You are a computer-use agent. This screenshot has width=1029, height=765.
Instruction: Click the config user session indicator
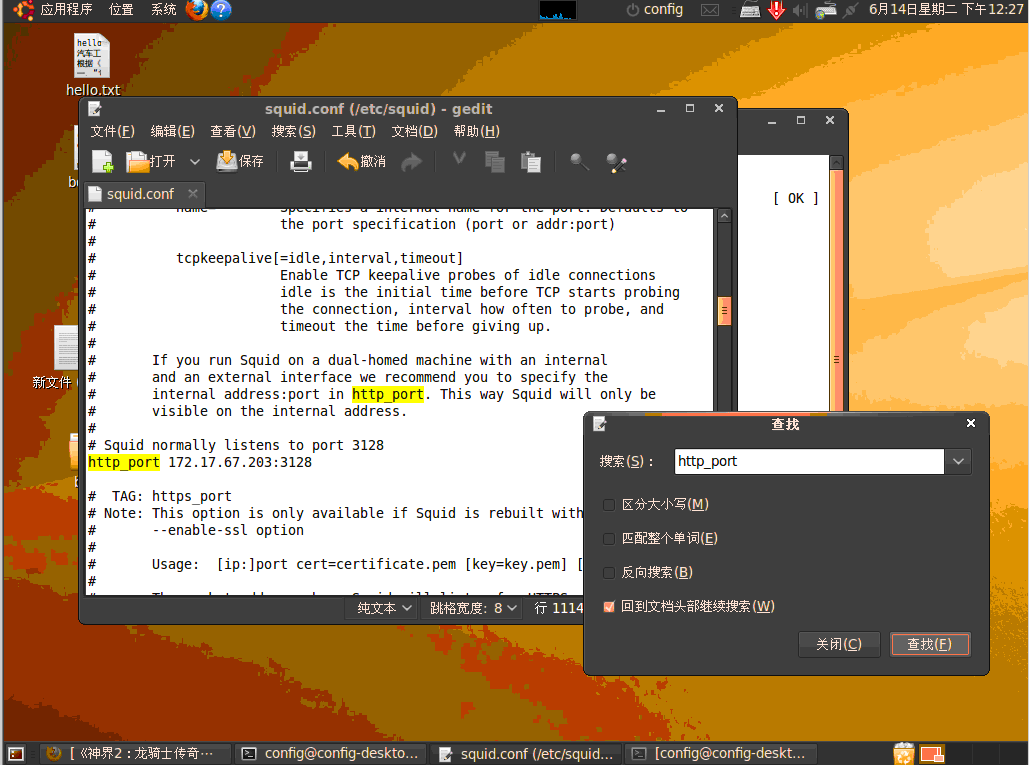click(654, 9)
